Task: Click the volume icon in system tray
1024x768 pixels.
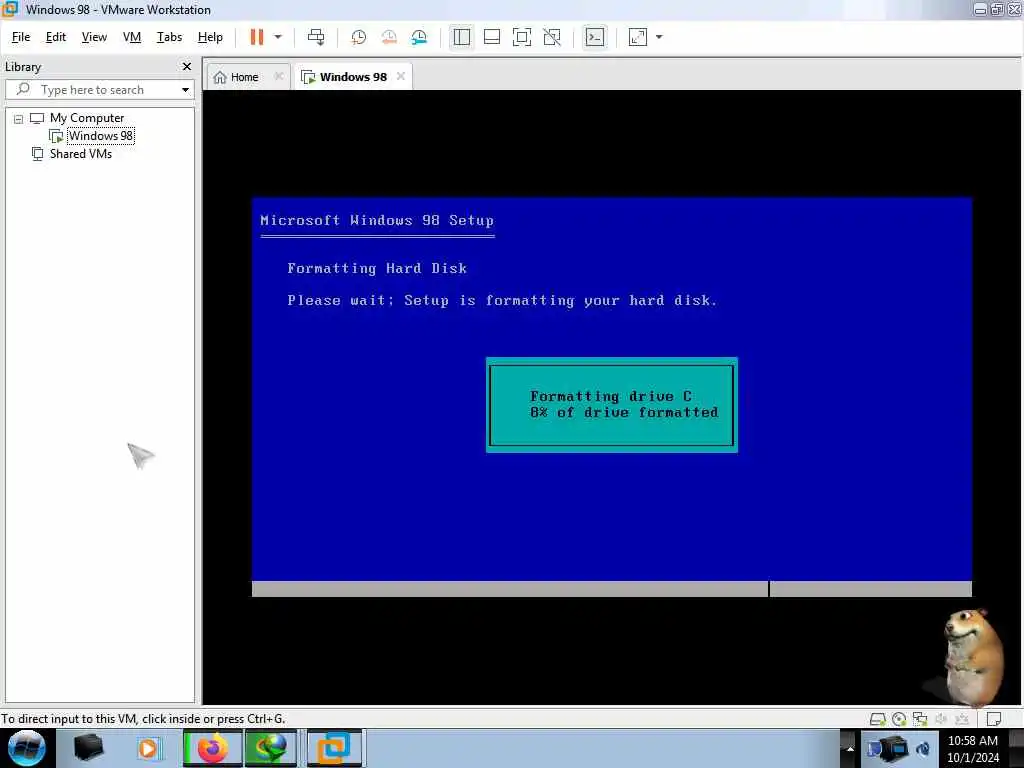Action: pyautogui.click(x=923, y=748)
